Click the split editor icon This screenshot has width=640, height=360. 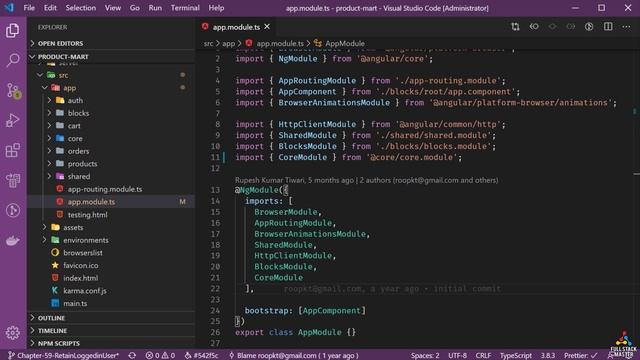608,27
